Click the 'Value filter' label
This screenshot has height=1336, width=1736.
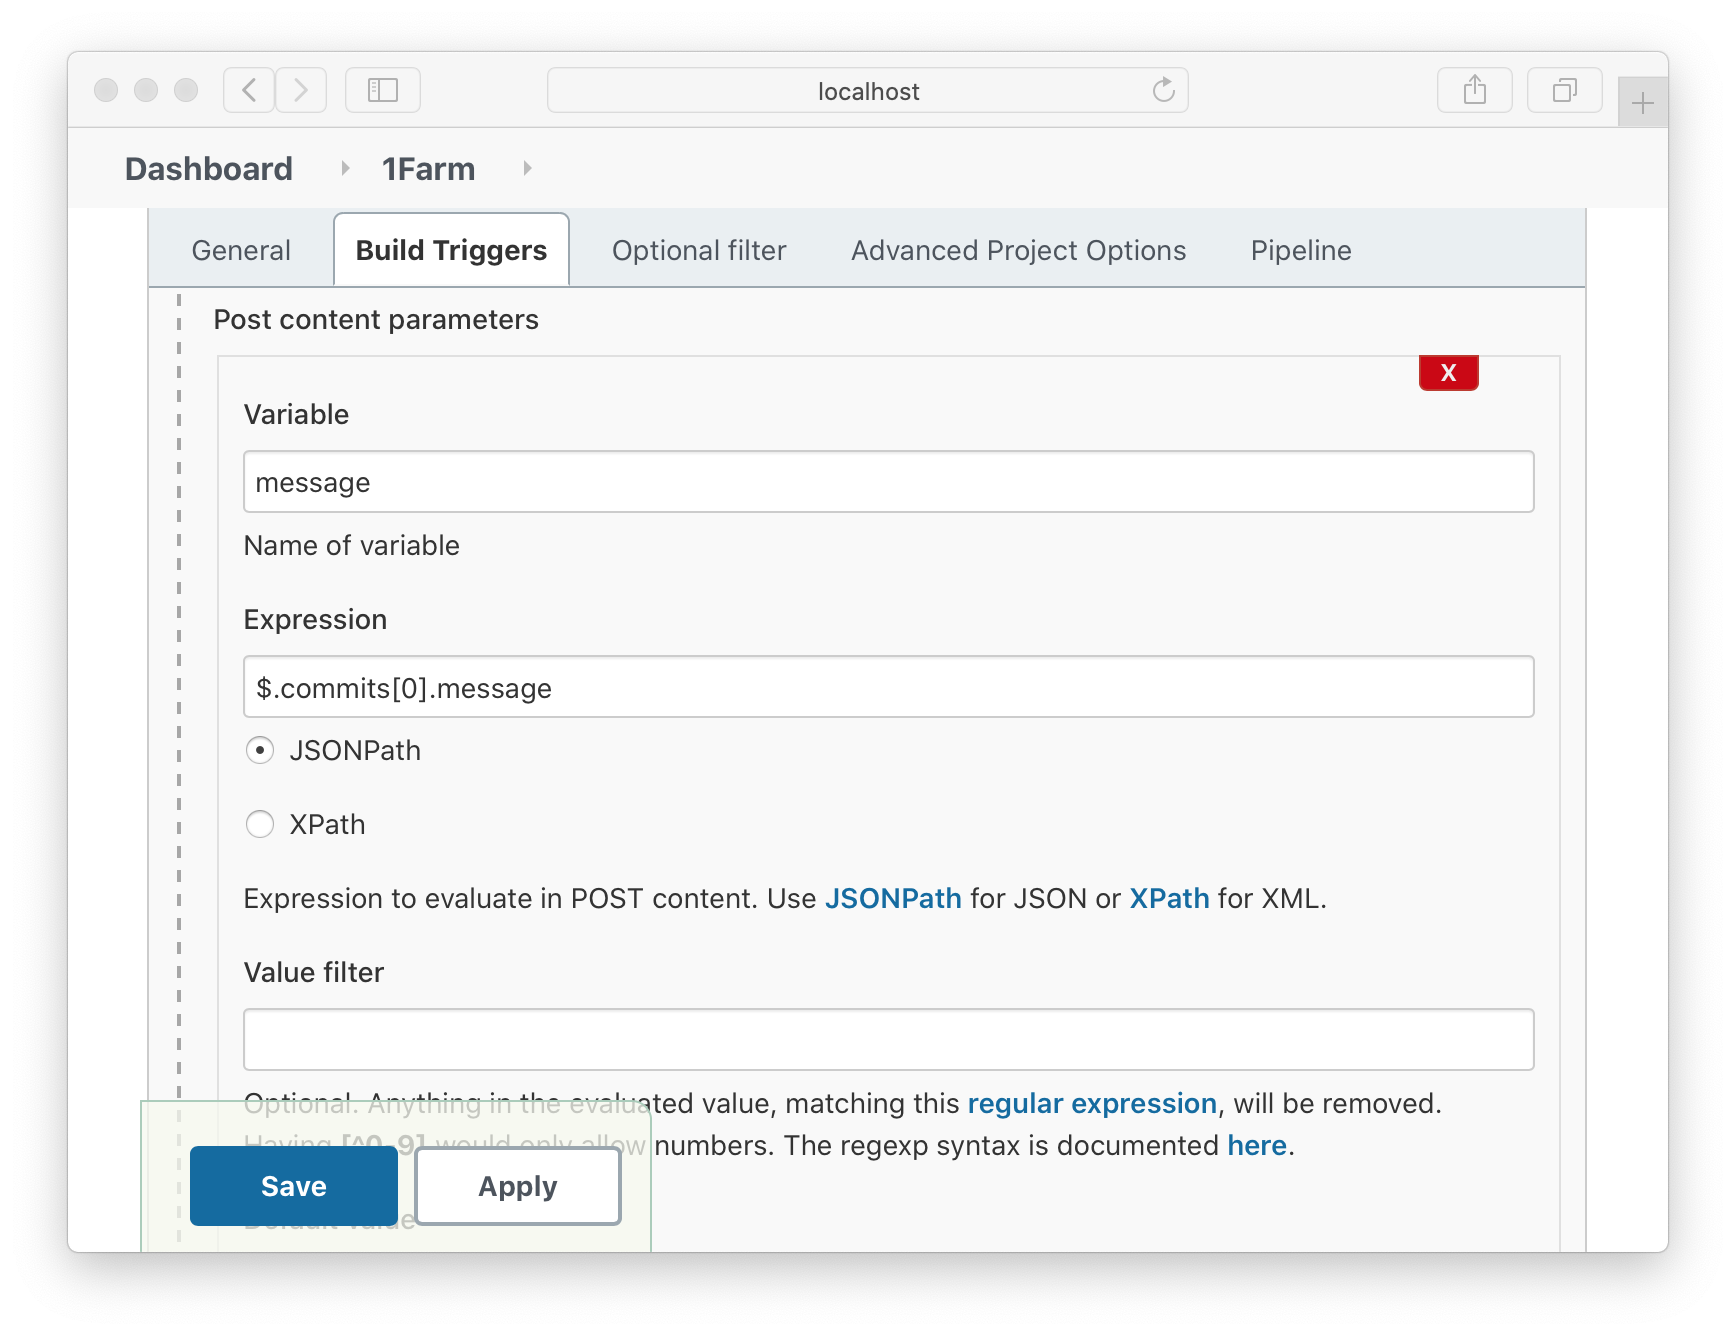point(314,973)
